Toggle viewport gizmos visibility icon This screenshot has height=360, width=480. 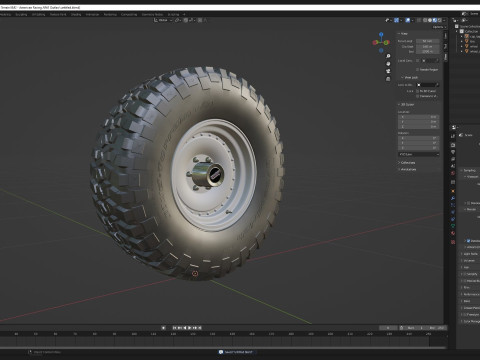pos(396,20)
